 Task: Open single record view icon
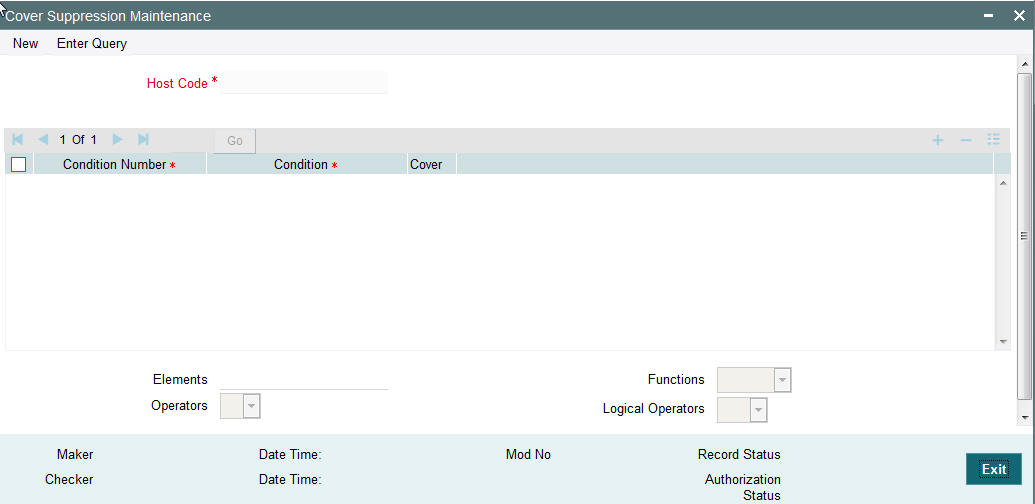pos(993,140)
